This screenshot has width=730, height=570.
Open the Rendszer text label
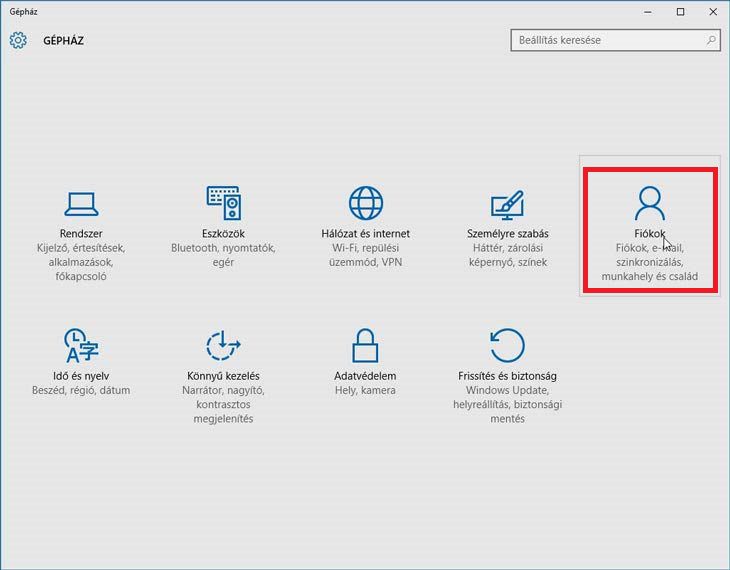(81, 234)
